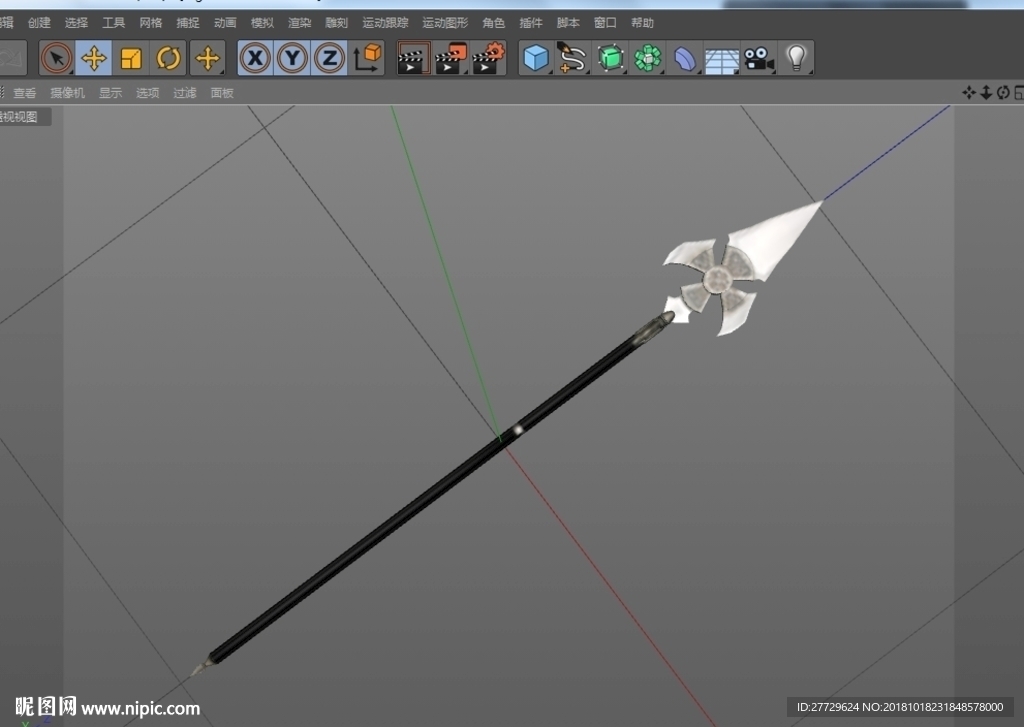
Task: Select the Scale tool
Action: (131, 58)
